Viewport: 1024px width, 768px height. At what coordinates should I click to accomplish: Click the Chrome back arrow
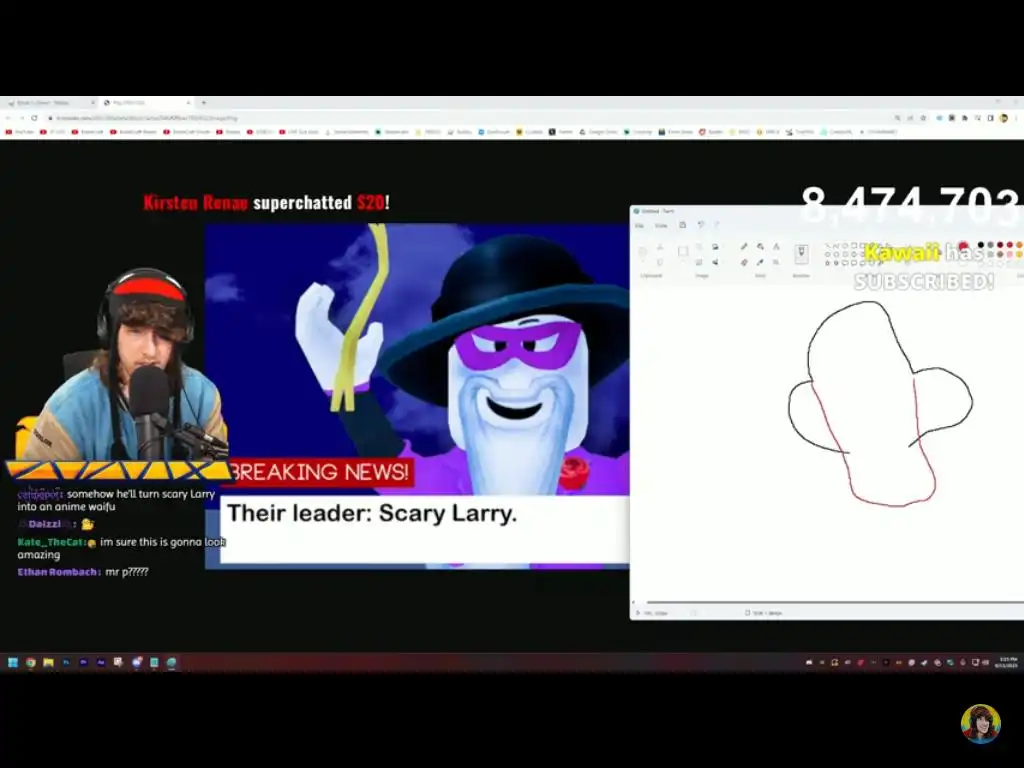click(x=8, y=118)
